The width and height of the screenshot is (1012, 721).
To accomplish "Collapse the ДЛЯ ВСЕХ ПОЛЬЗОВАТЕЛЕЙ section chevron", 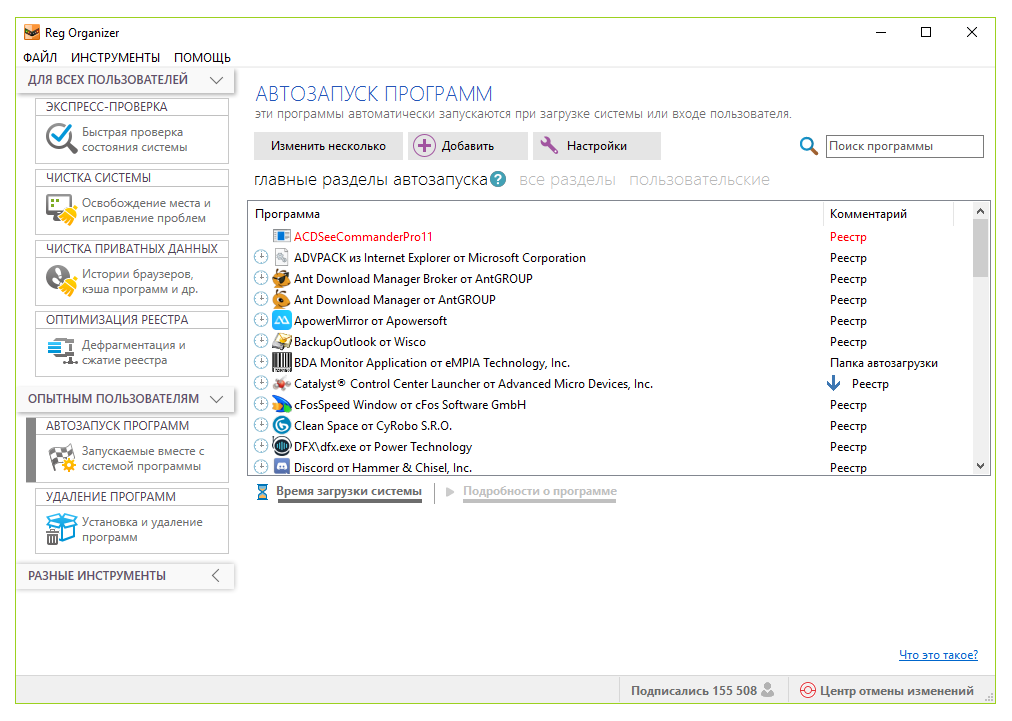I will [x=216, y=80].
